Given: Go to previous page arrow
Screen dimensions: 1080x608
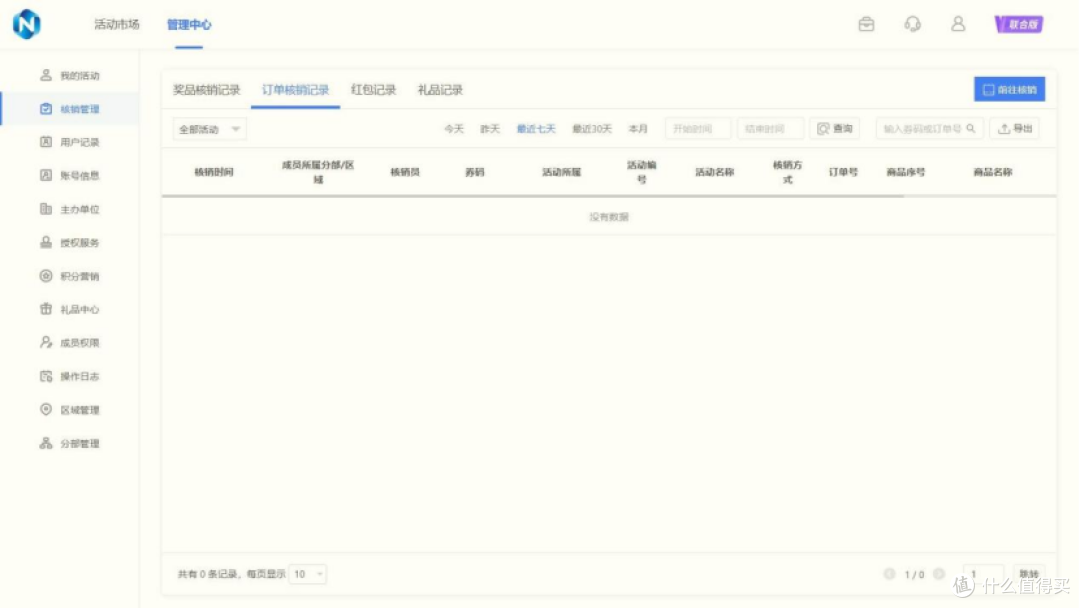Looking at the screenshot, I should tap(889, 574).
